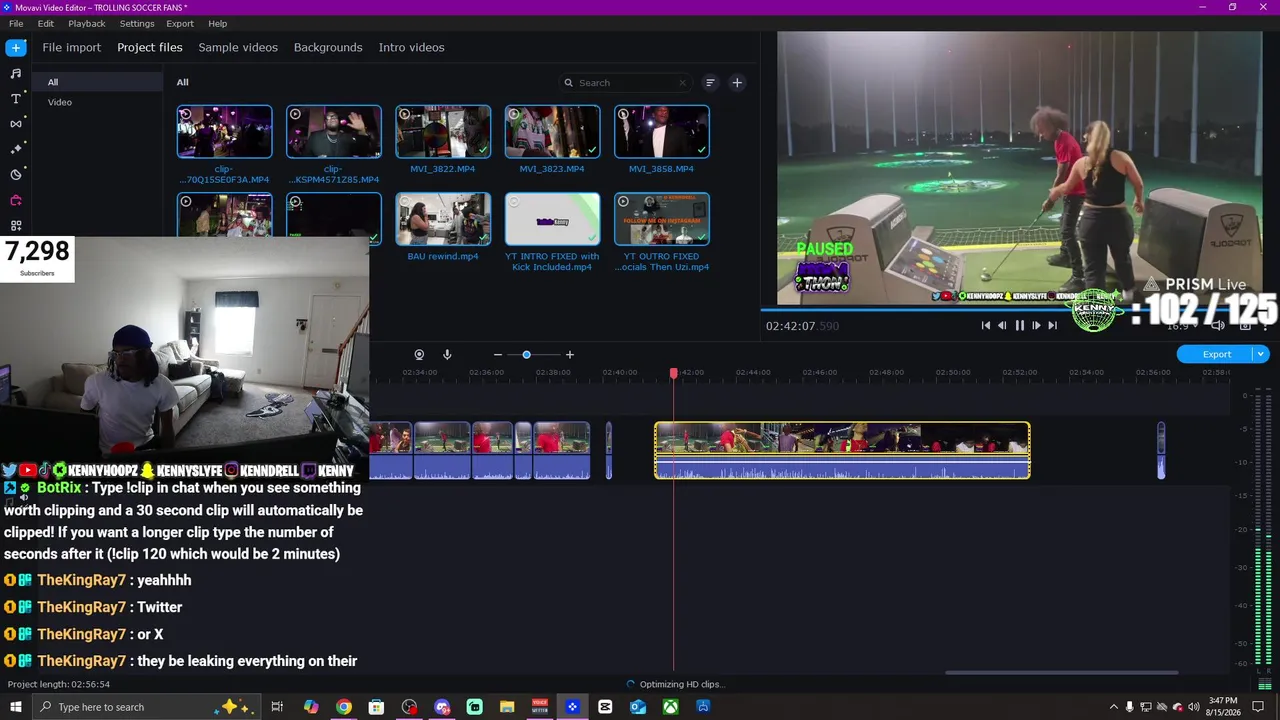Screen dimensions: 1280x720
Task: Select the YT INTRO FIXED thumbnail
Action: click(552, 219)
